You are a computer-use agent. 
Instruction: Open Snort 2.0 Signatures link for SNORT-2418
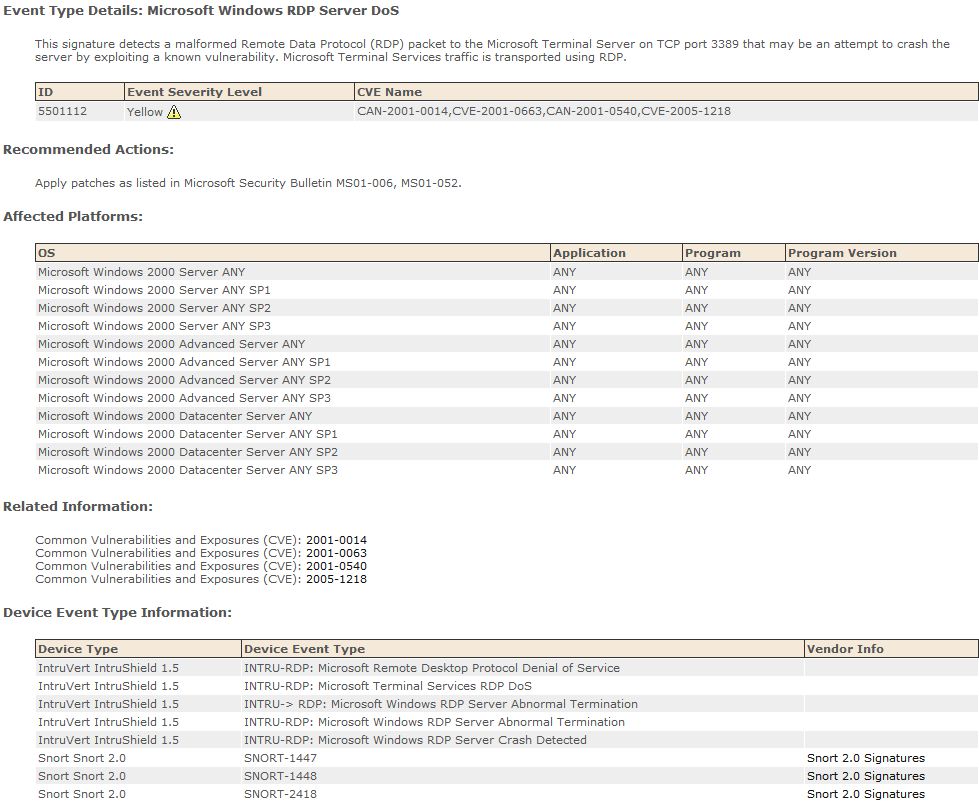[x=865, y=794]
